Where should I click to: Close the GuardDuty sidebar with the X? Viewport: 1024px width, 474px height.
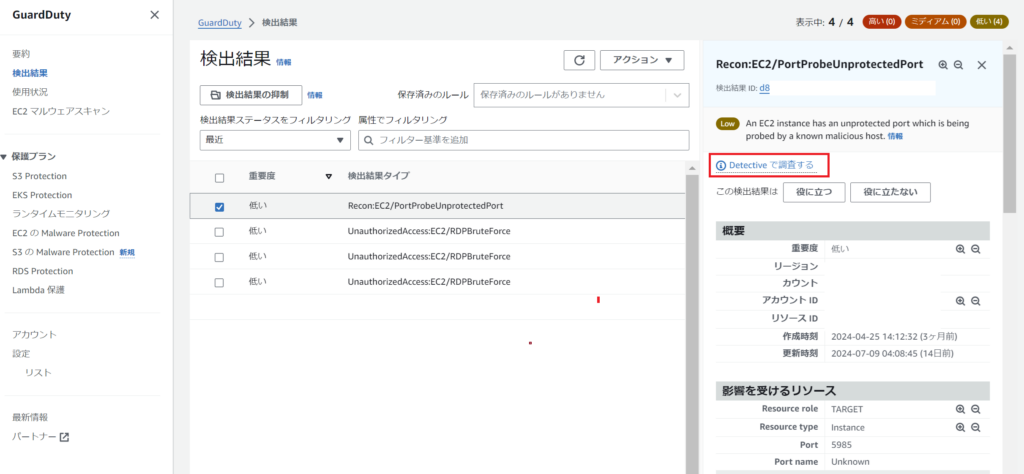[x=154, y=14]
